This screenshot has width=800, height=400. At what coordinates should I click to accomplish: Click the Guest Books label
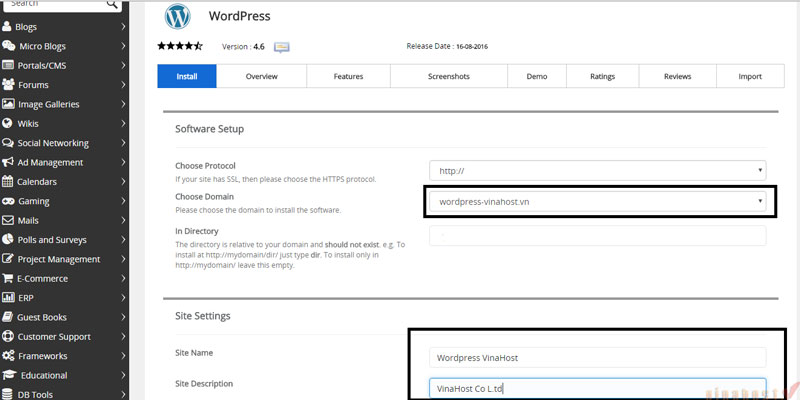point(42,317)
